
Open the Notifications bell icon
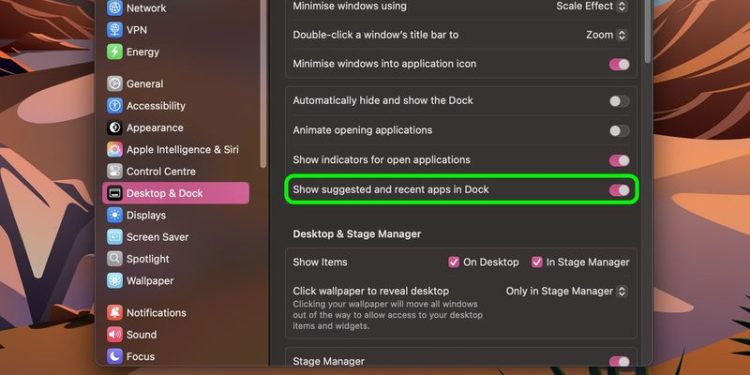(x=115, y=313)
